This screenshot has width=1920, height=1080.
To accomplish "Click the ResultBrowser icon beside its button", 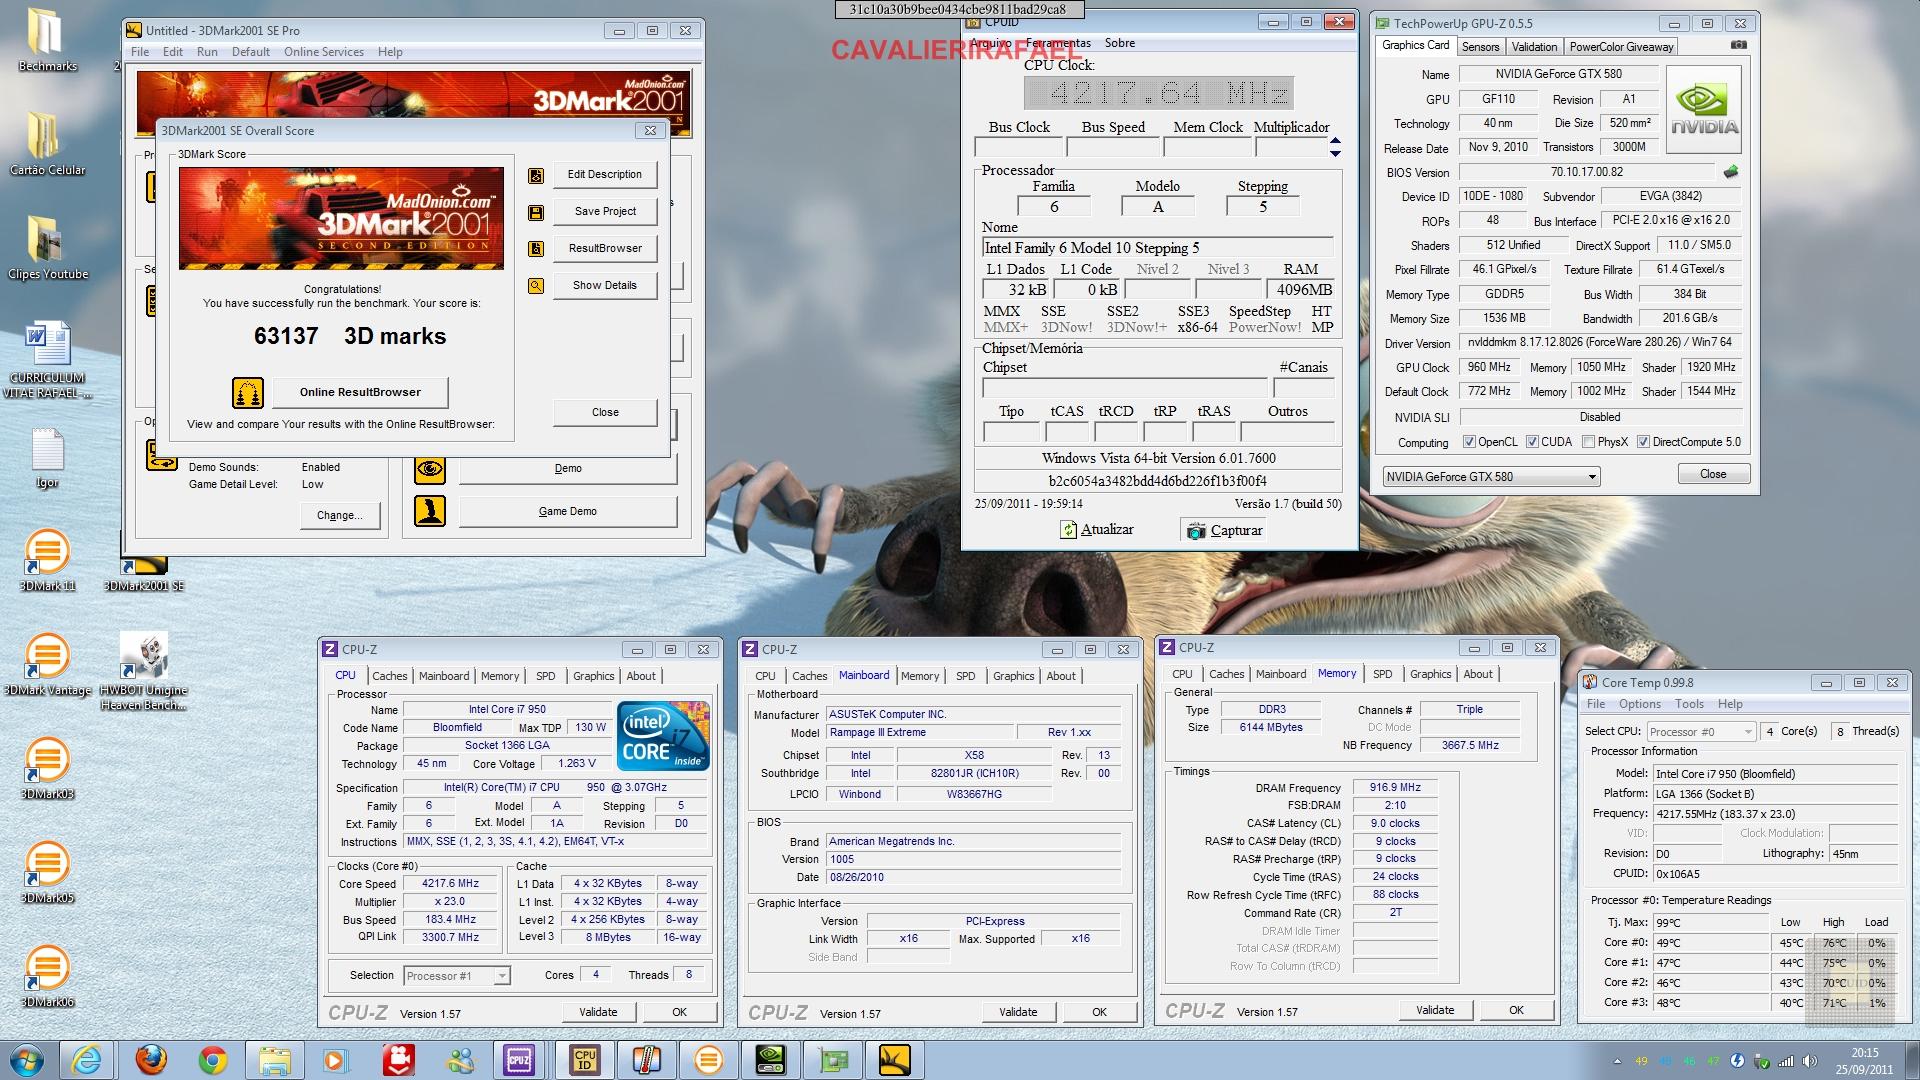I will [536, 249].
